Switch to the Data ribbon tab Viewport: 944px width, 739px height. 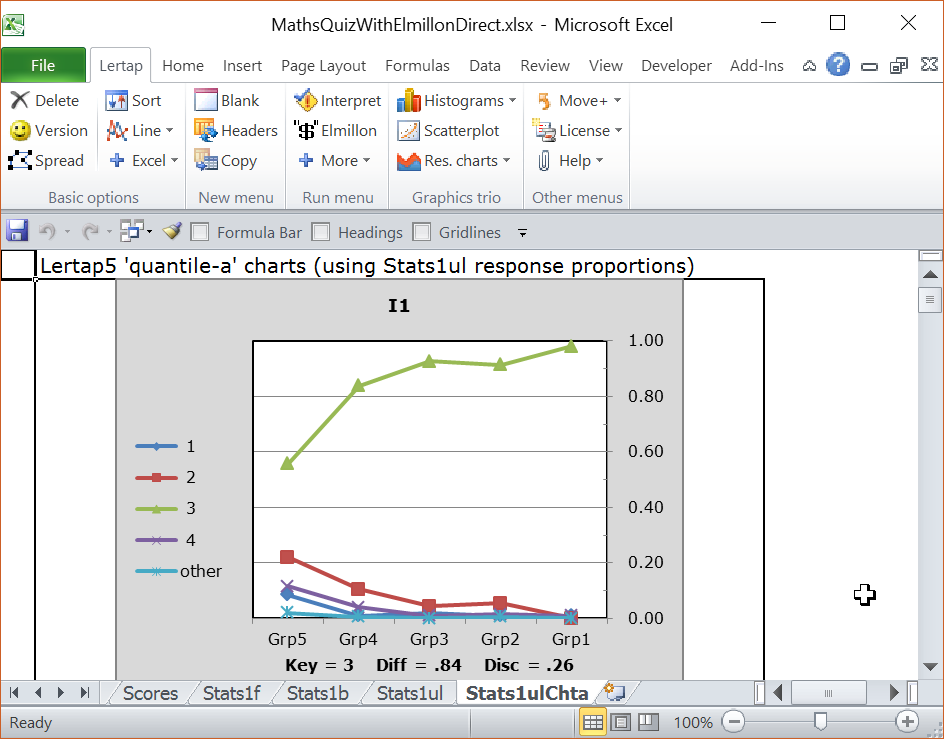pos(485,66)
